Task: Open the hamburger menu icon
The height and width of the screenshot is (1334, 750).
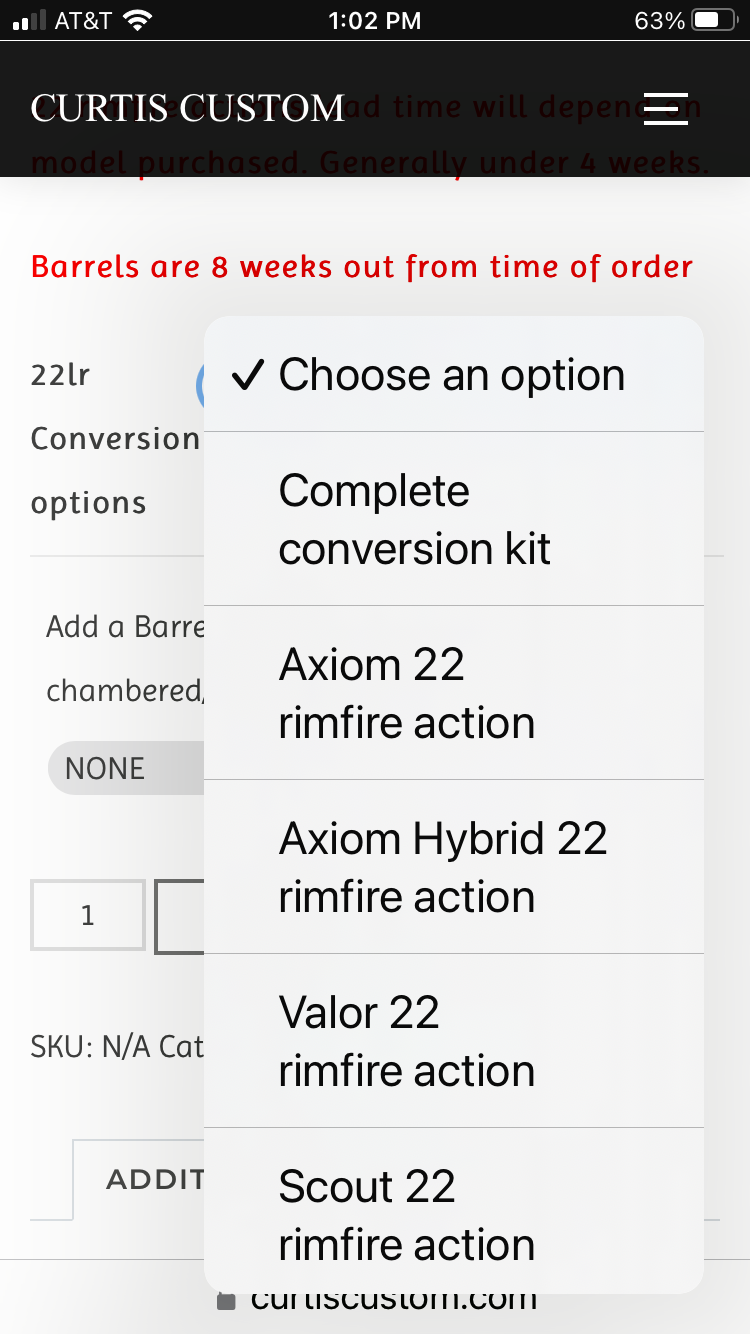Action: [665, 108]
